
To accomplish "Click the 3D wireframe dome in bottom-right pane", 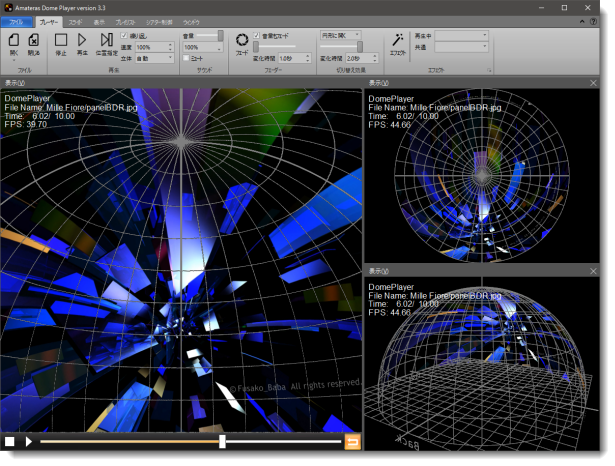I will coord(482,369).
